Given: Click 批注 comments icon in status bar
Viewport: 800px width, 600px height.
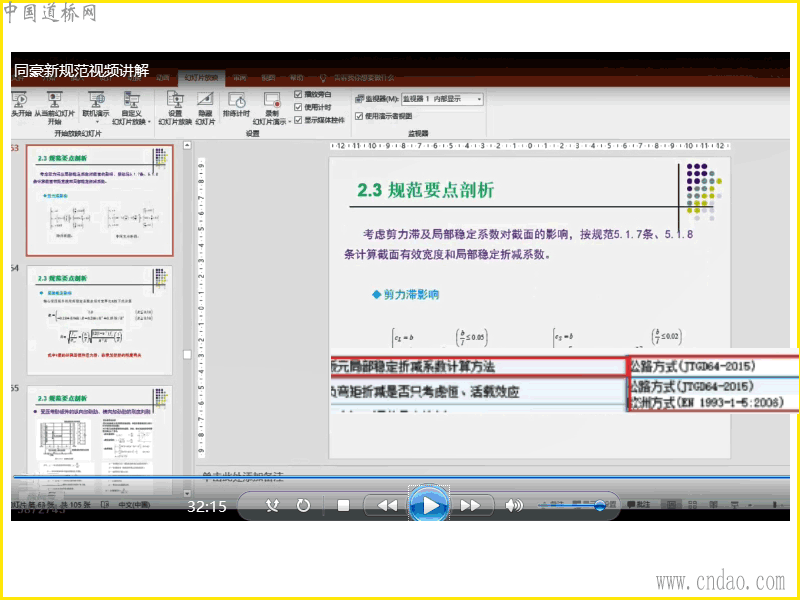Looking at the screenshot, I should [639, 504].
